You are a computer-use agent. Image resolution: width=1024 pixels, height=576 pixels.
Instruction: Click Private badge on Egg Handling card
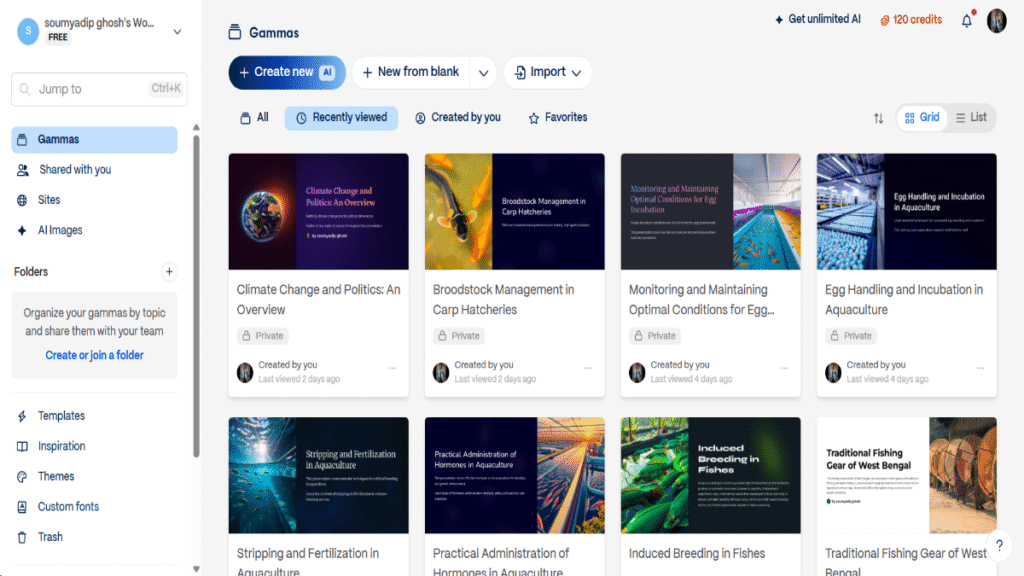tap(850, 336)
